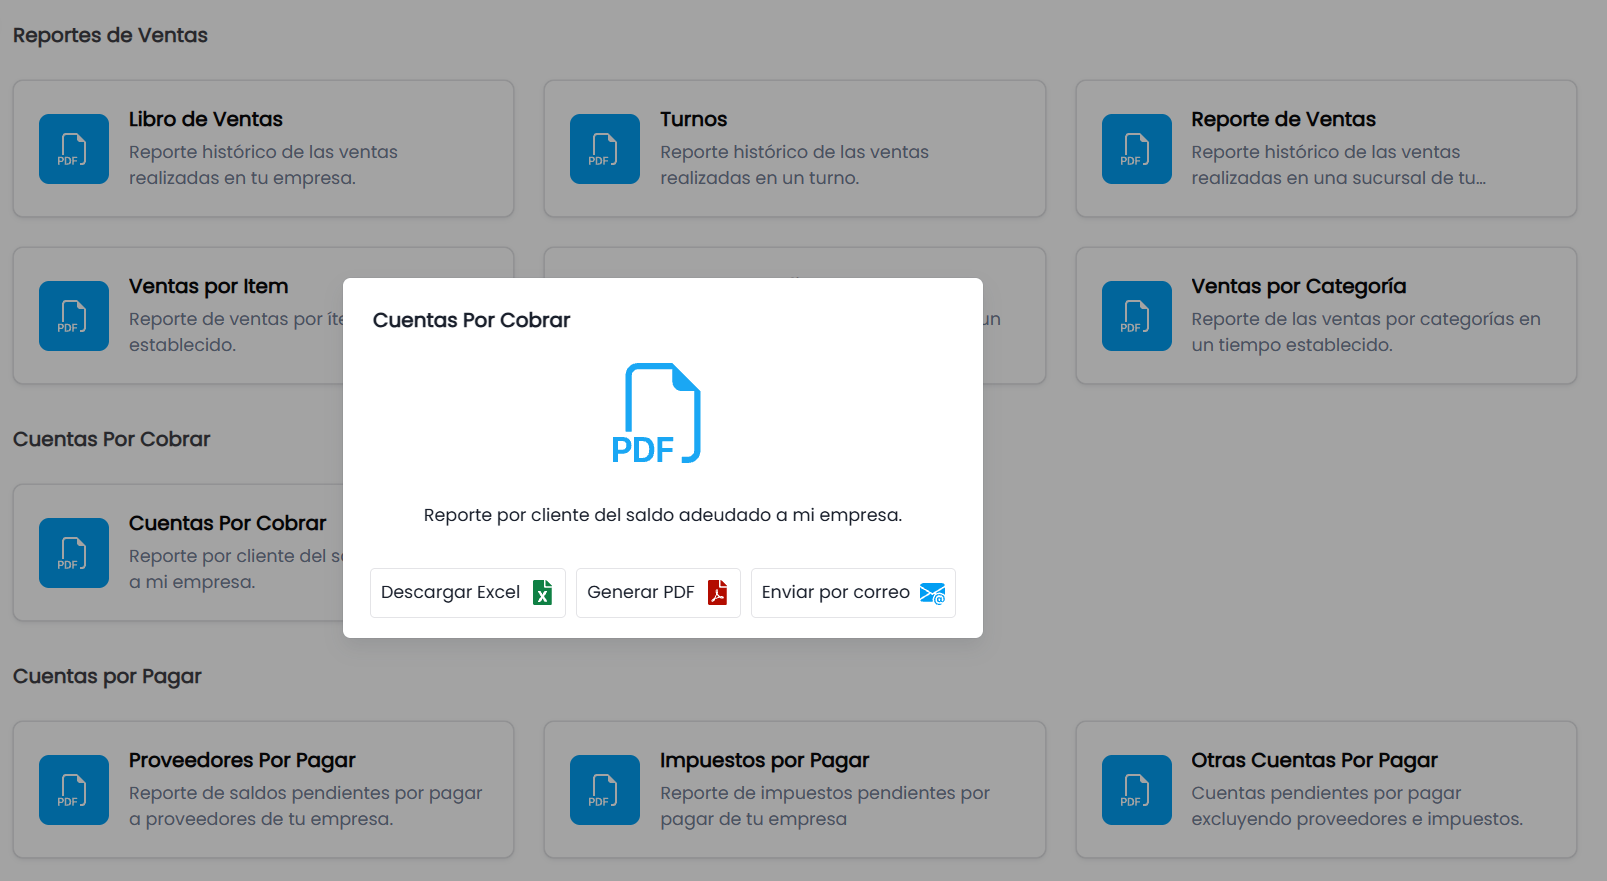Click the Descargar Excel button

tap(468, 593)
